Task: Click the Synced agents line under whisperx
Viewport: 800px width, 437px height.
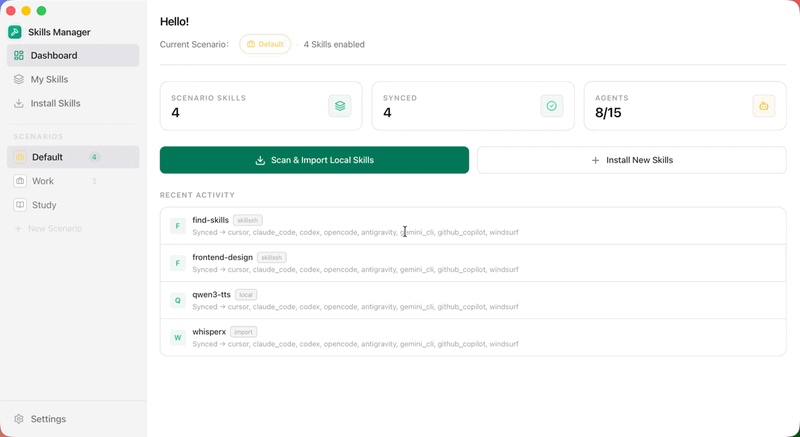Action: pos(356,344)
